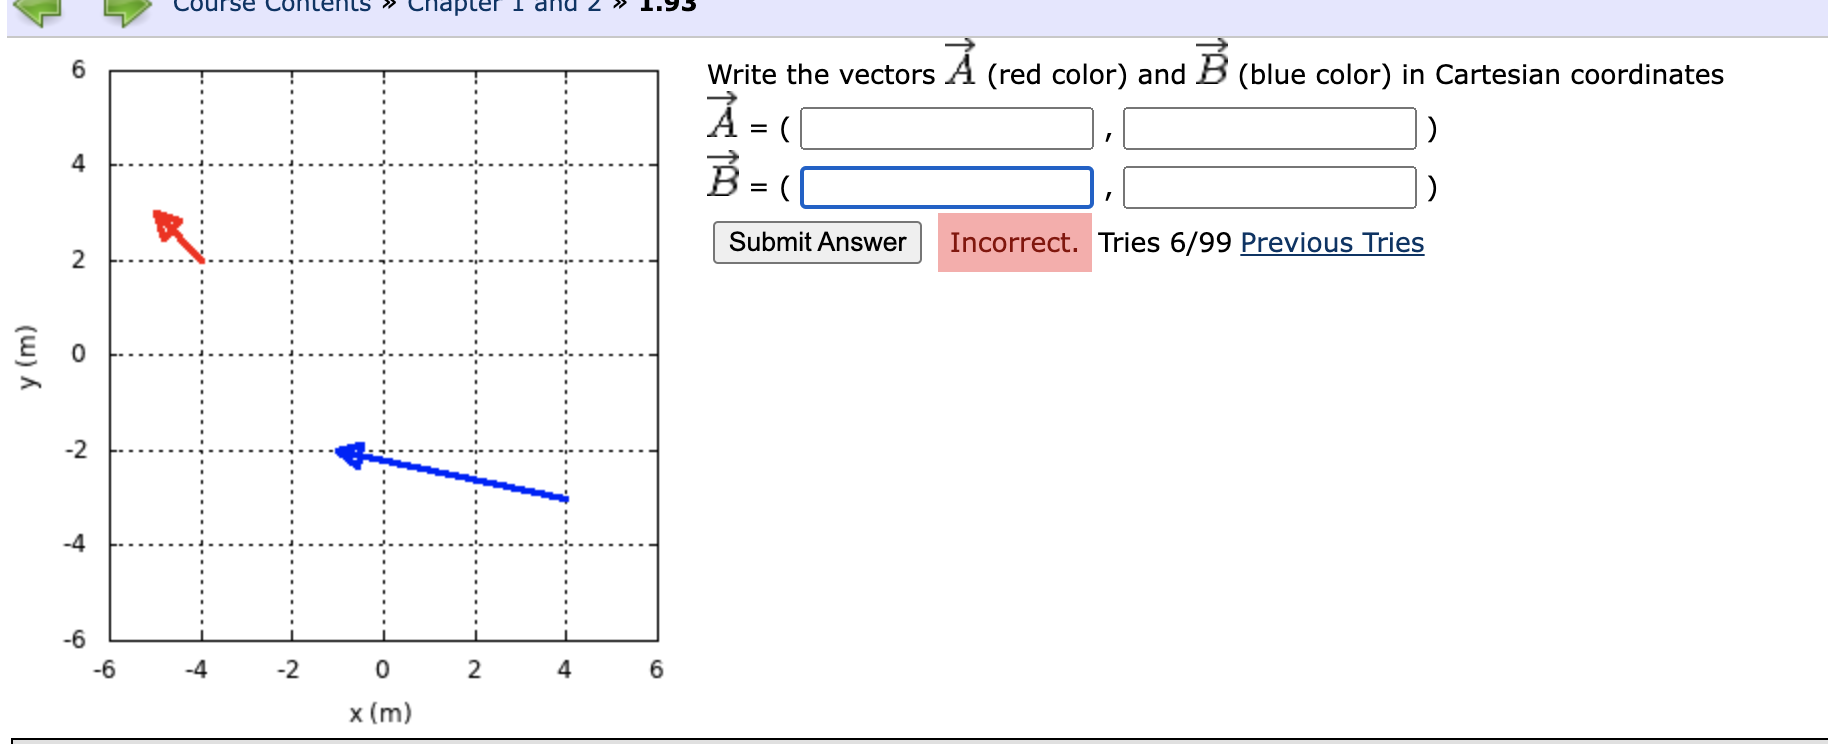Click the red Incorrect status box
The width and height of the screenshot is (1828, 744).
(1014, 243)
